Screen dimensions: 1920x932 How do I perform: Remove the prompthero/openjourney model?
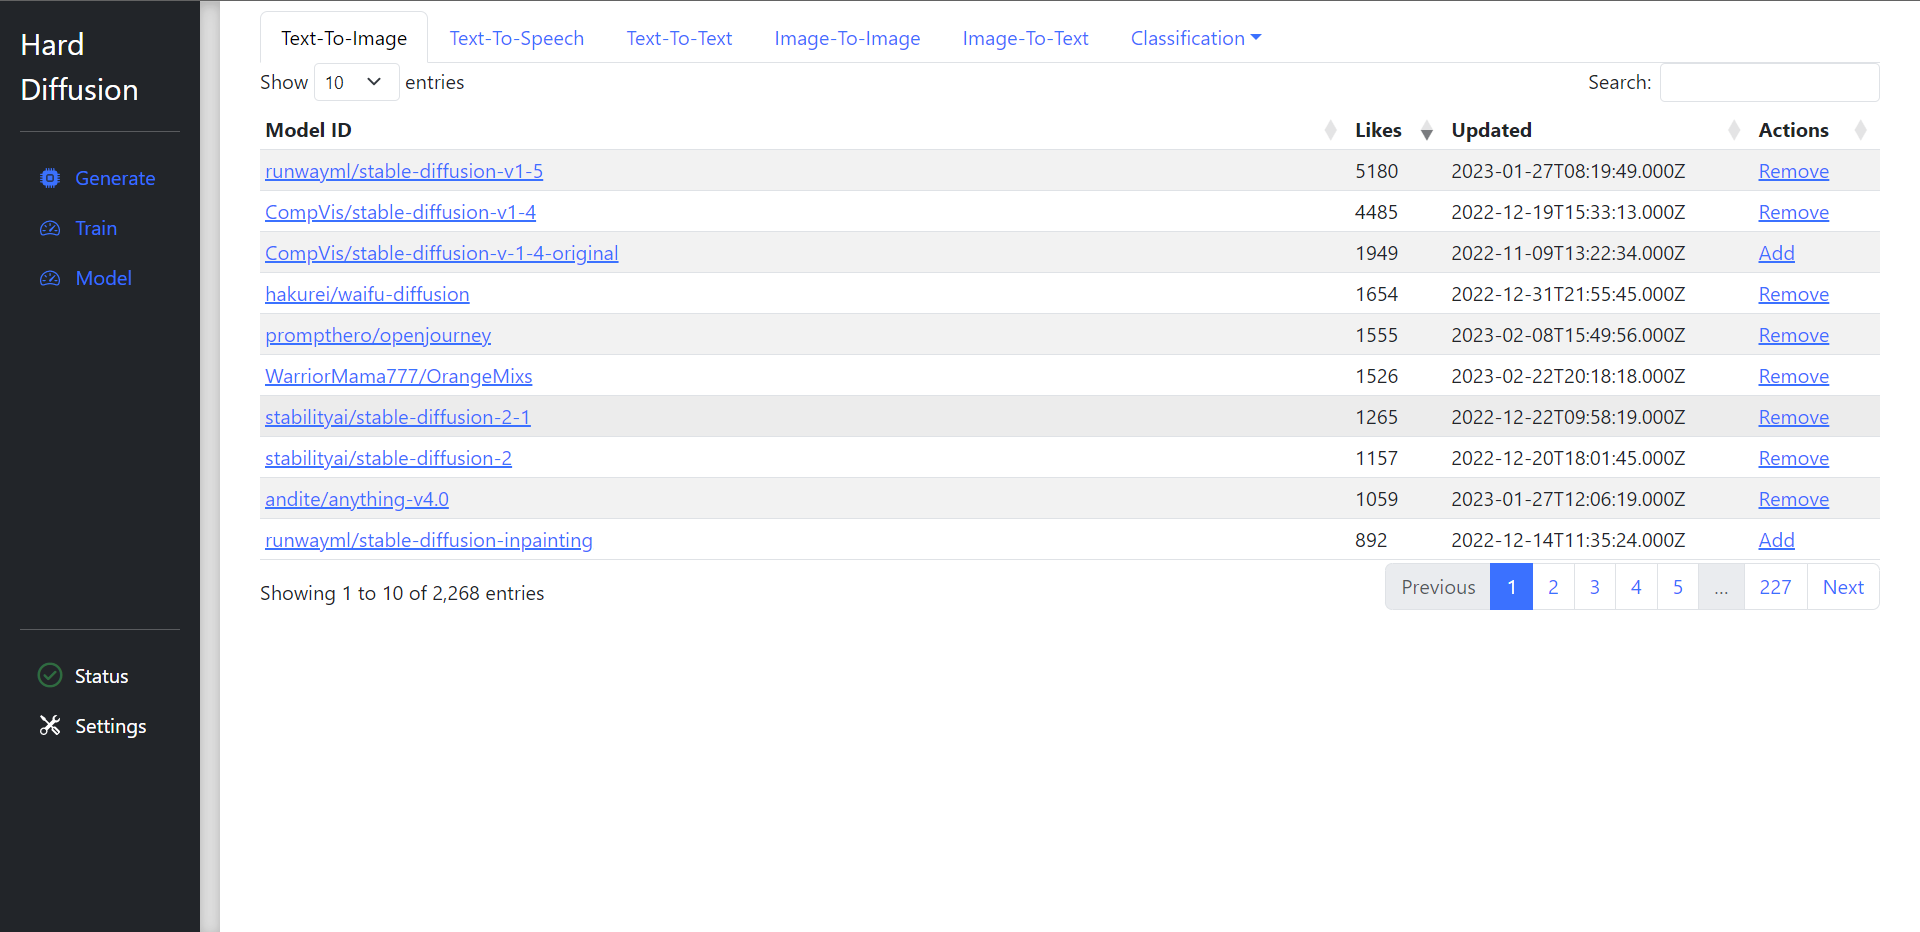(1793, 335)
